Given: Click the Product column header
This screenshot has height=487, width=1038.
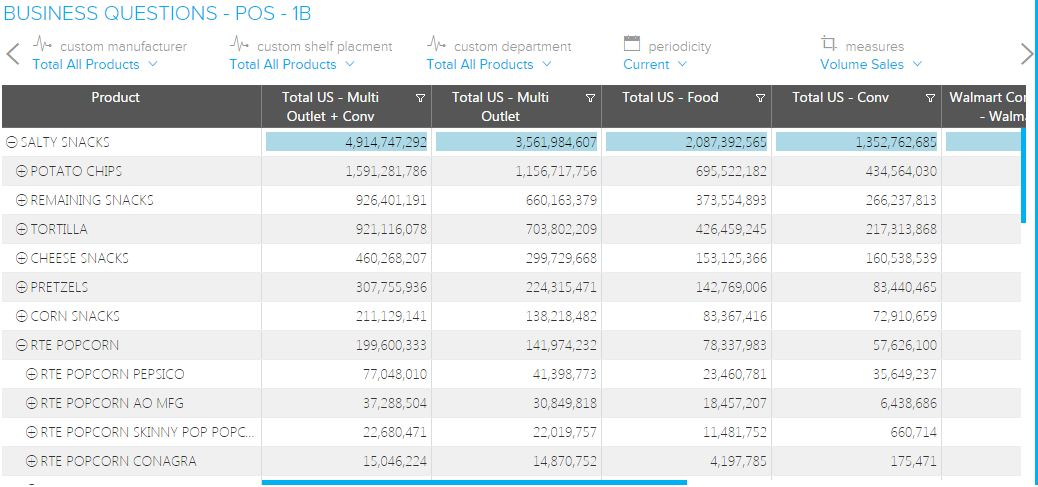Looking at the screenshot, I should [115, 97].
